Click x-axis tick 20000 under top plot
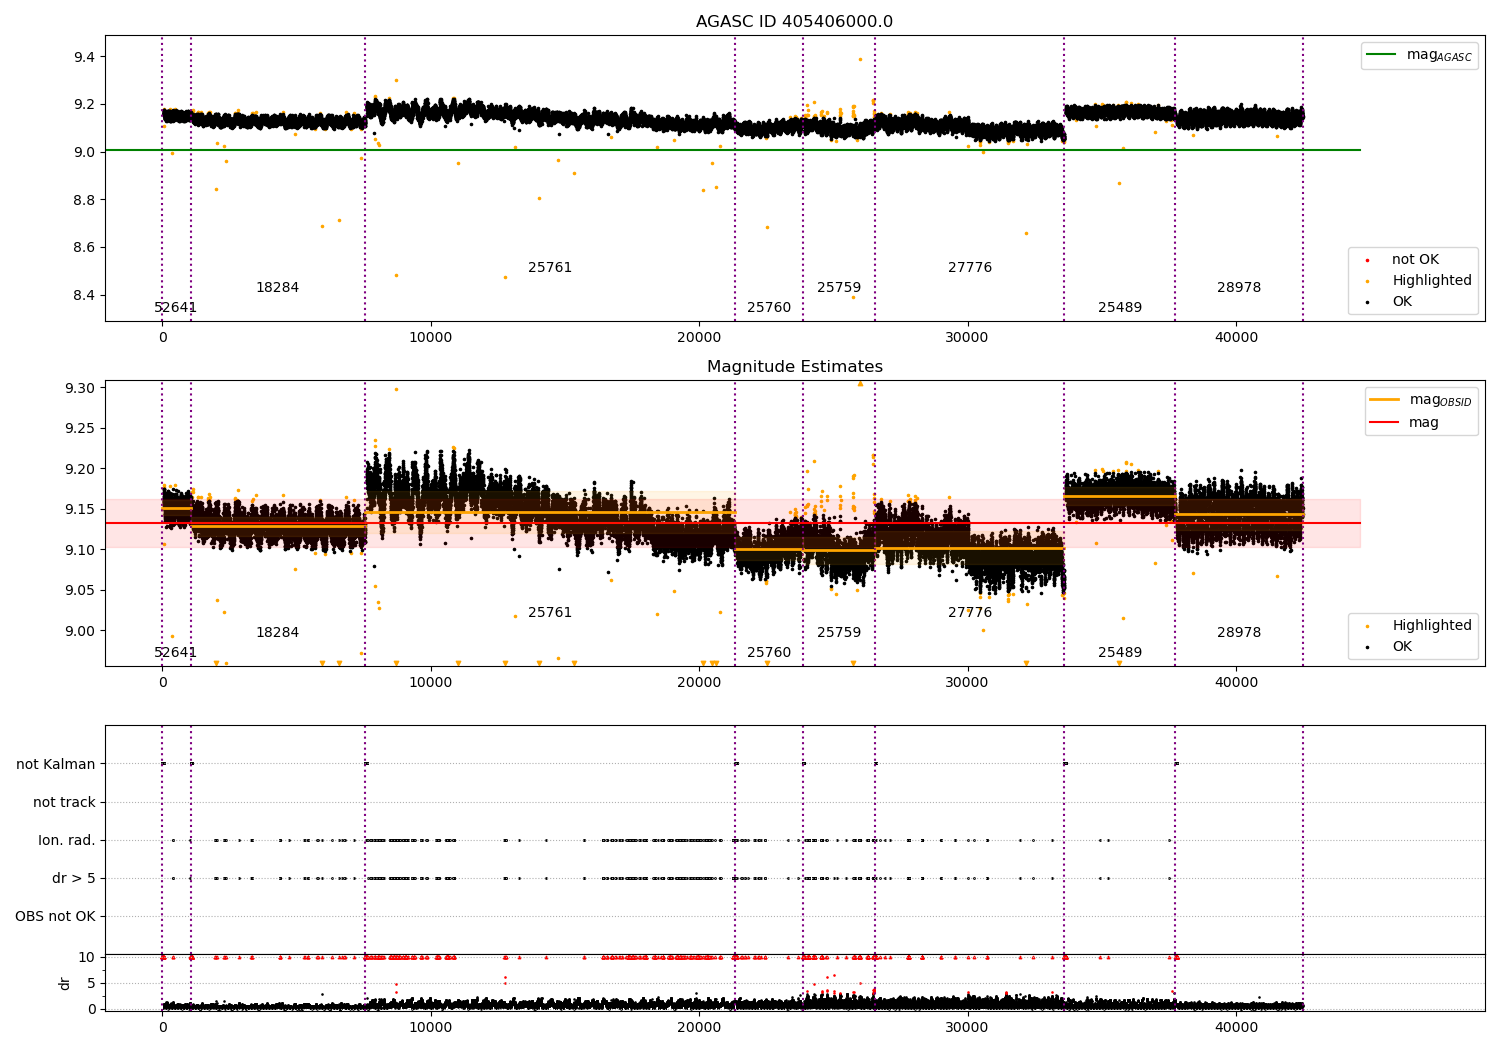This screenshot has height=1050, width=1500. (699, 338)
